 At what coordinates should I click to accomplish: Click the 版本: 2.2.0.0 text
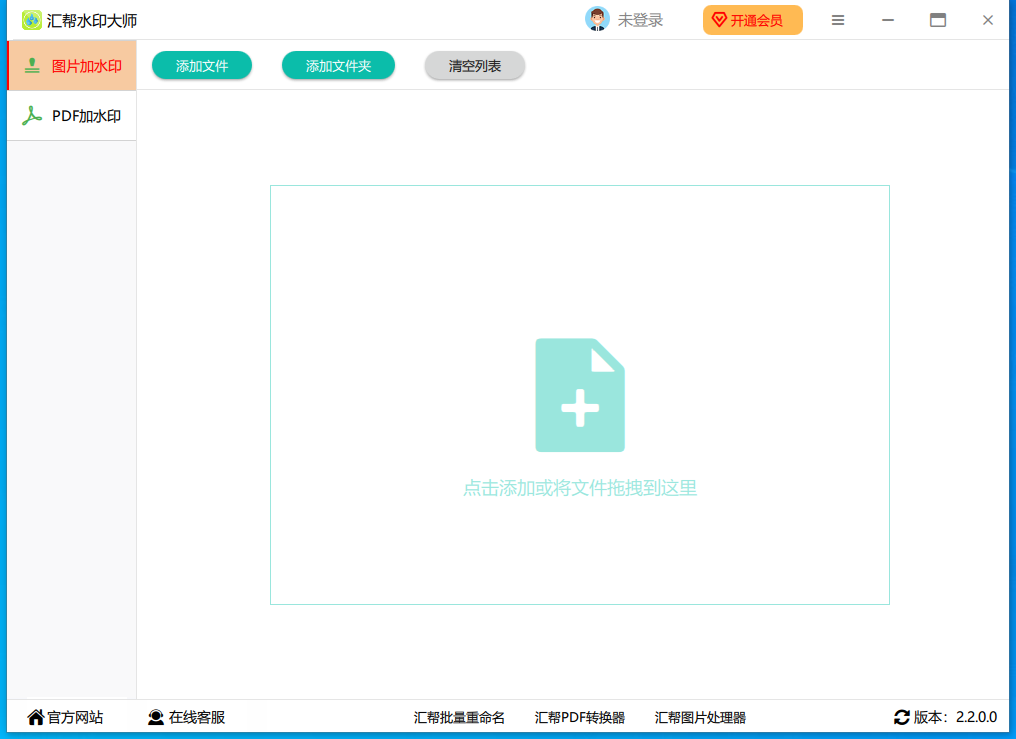(955, 717)
